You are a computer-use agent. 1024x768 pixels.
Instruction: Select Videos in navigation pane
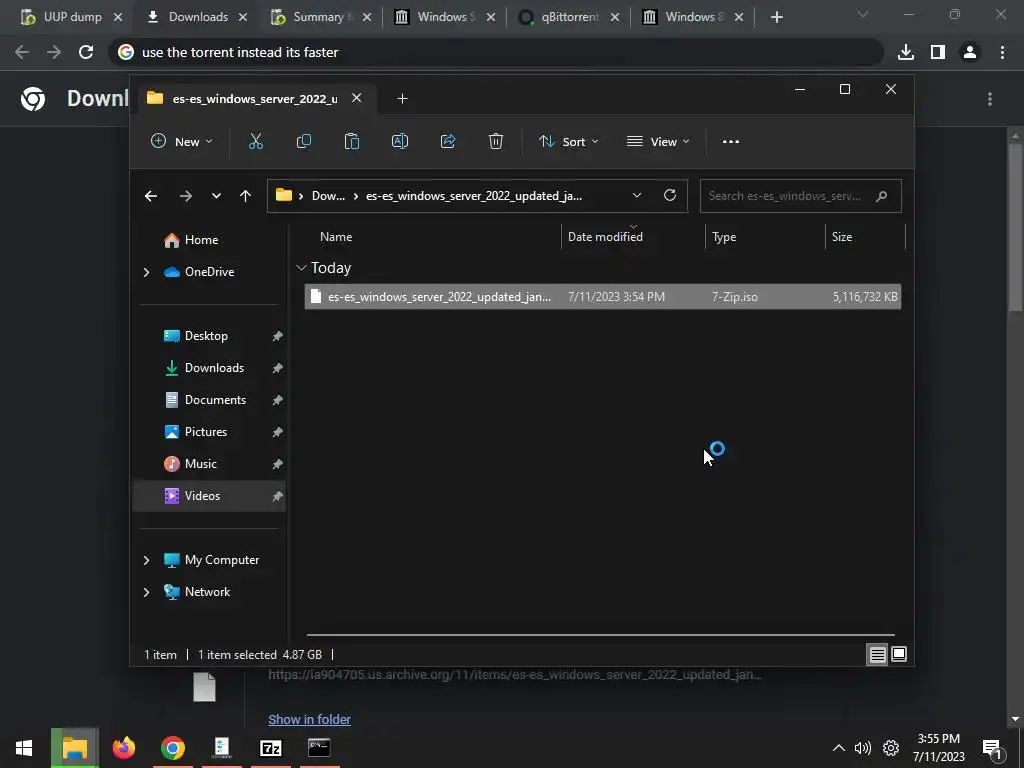[x=209, y=496]
